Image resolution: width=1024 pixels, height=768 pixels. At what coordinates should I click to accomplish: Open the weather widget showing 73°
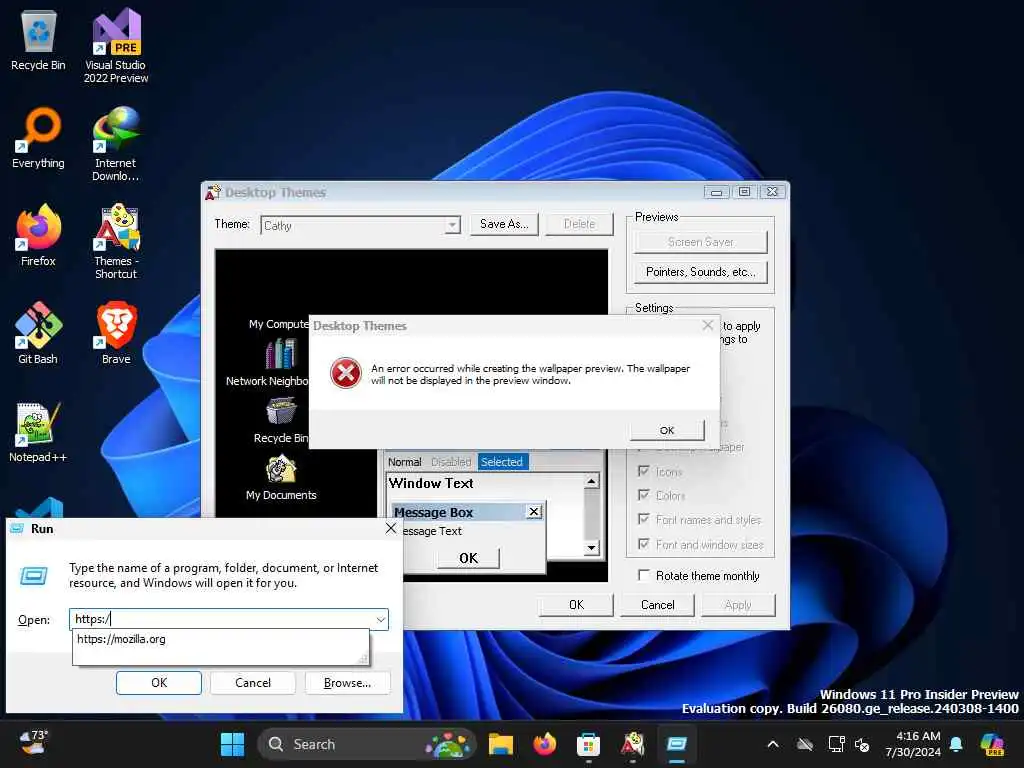[34, 743]
